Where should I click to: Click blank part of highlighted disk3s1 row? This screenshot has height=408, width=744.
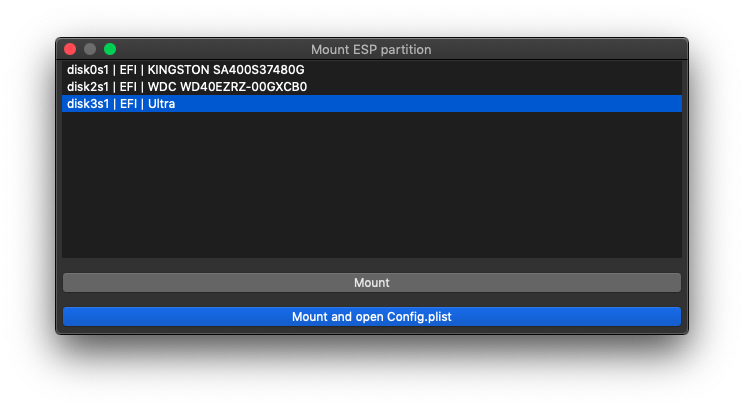(427, 103)
